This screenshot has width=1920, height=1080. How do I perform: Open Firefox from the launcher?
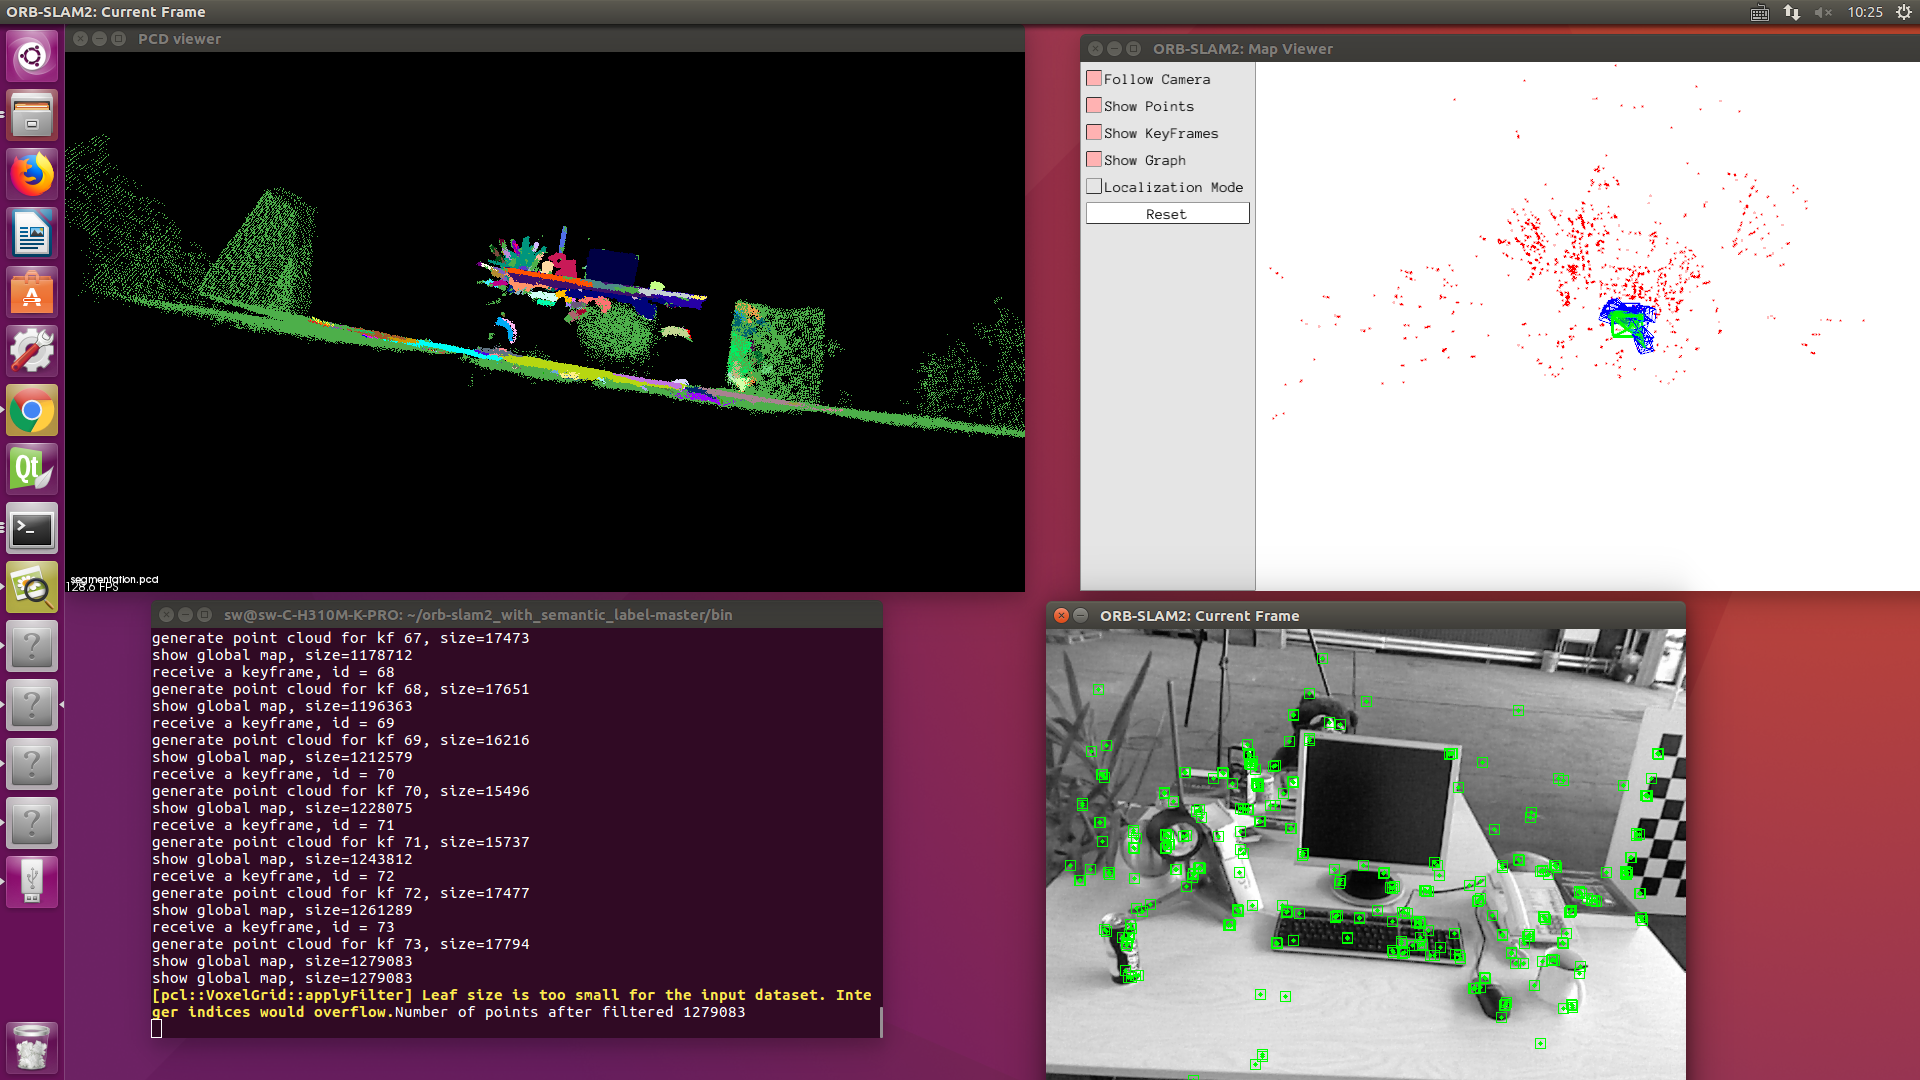point(32,173)
